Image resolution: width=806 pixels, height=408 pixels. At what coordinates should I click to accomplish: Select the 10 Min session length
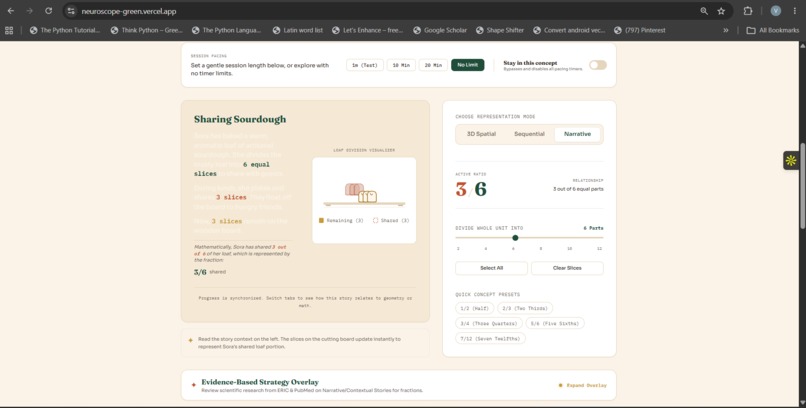point(401,65)
